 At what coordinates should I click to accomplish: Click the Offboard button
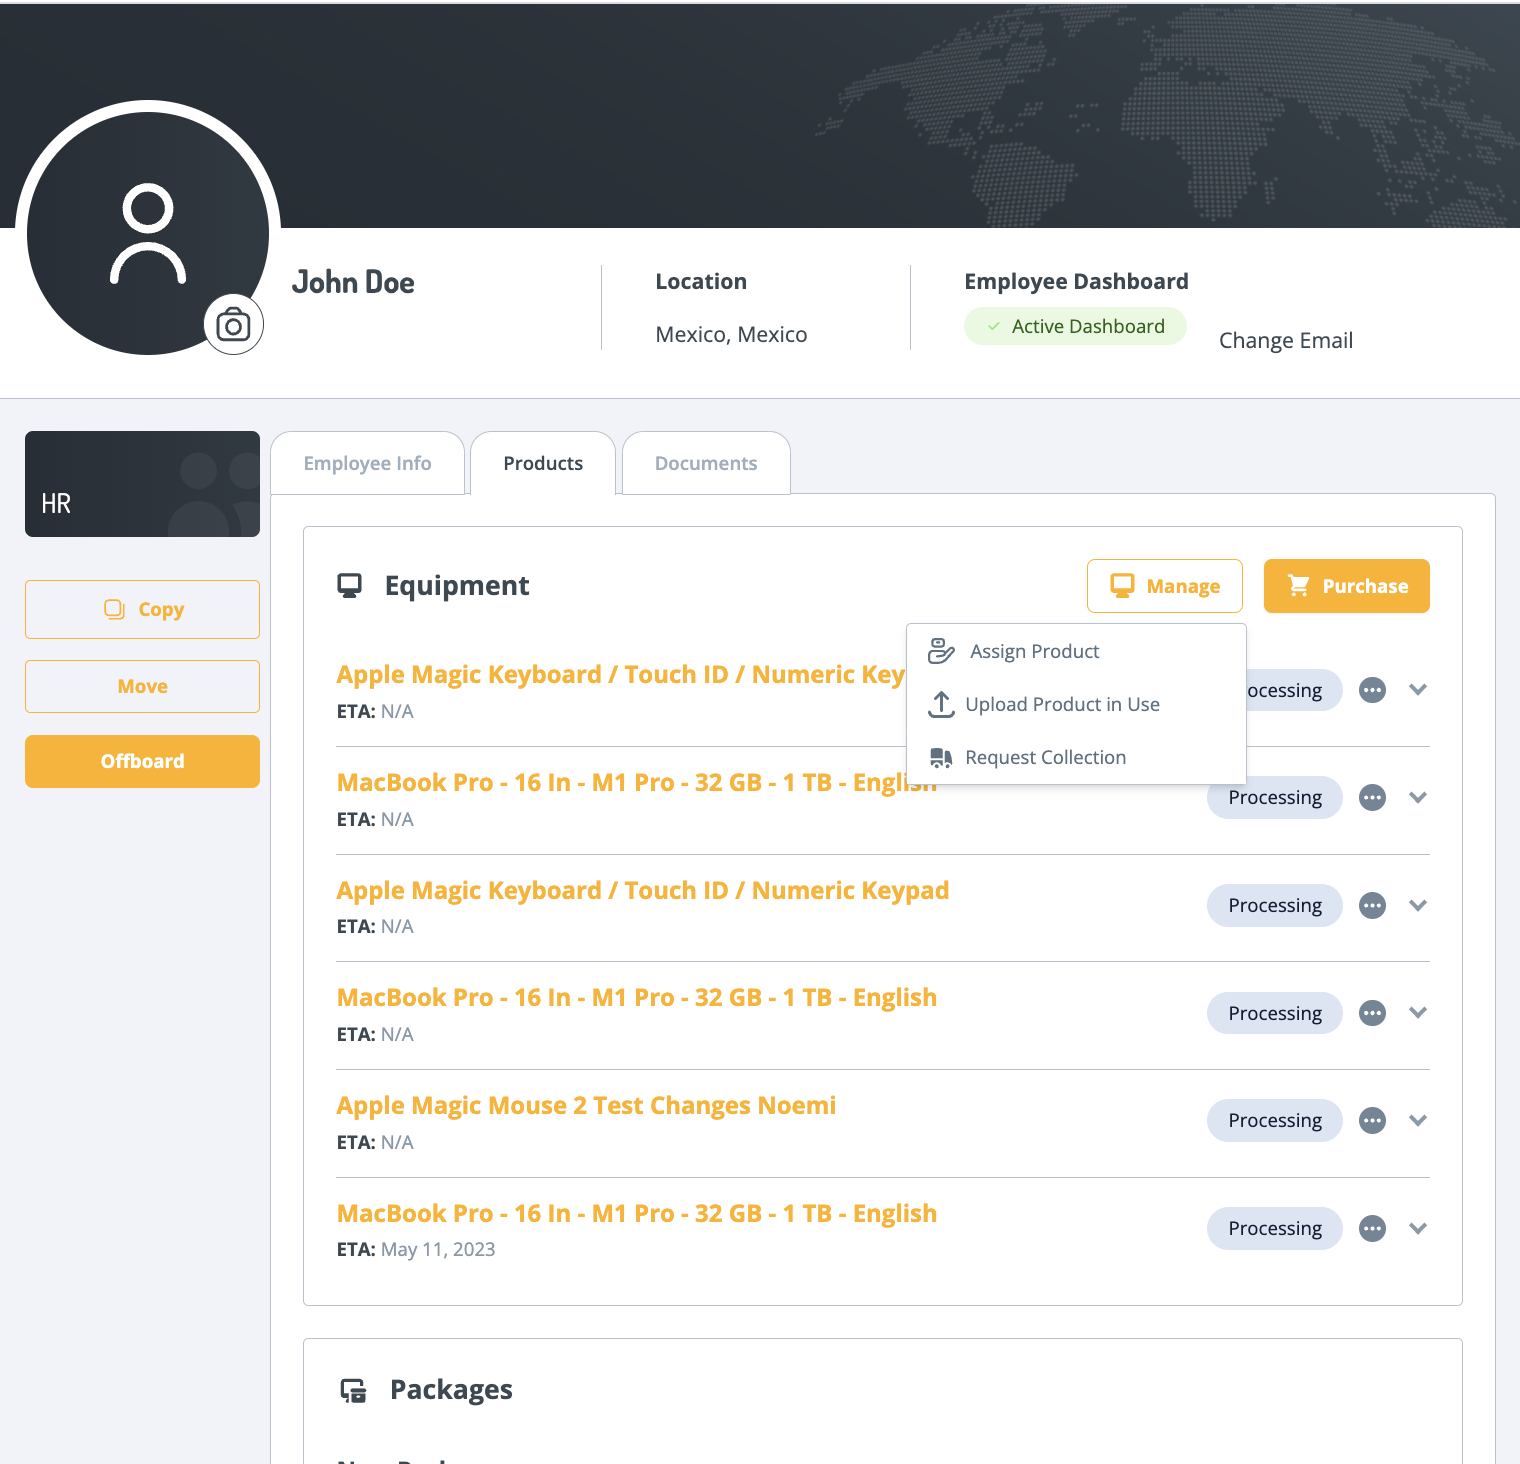142,762
